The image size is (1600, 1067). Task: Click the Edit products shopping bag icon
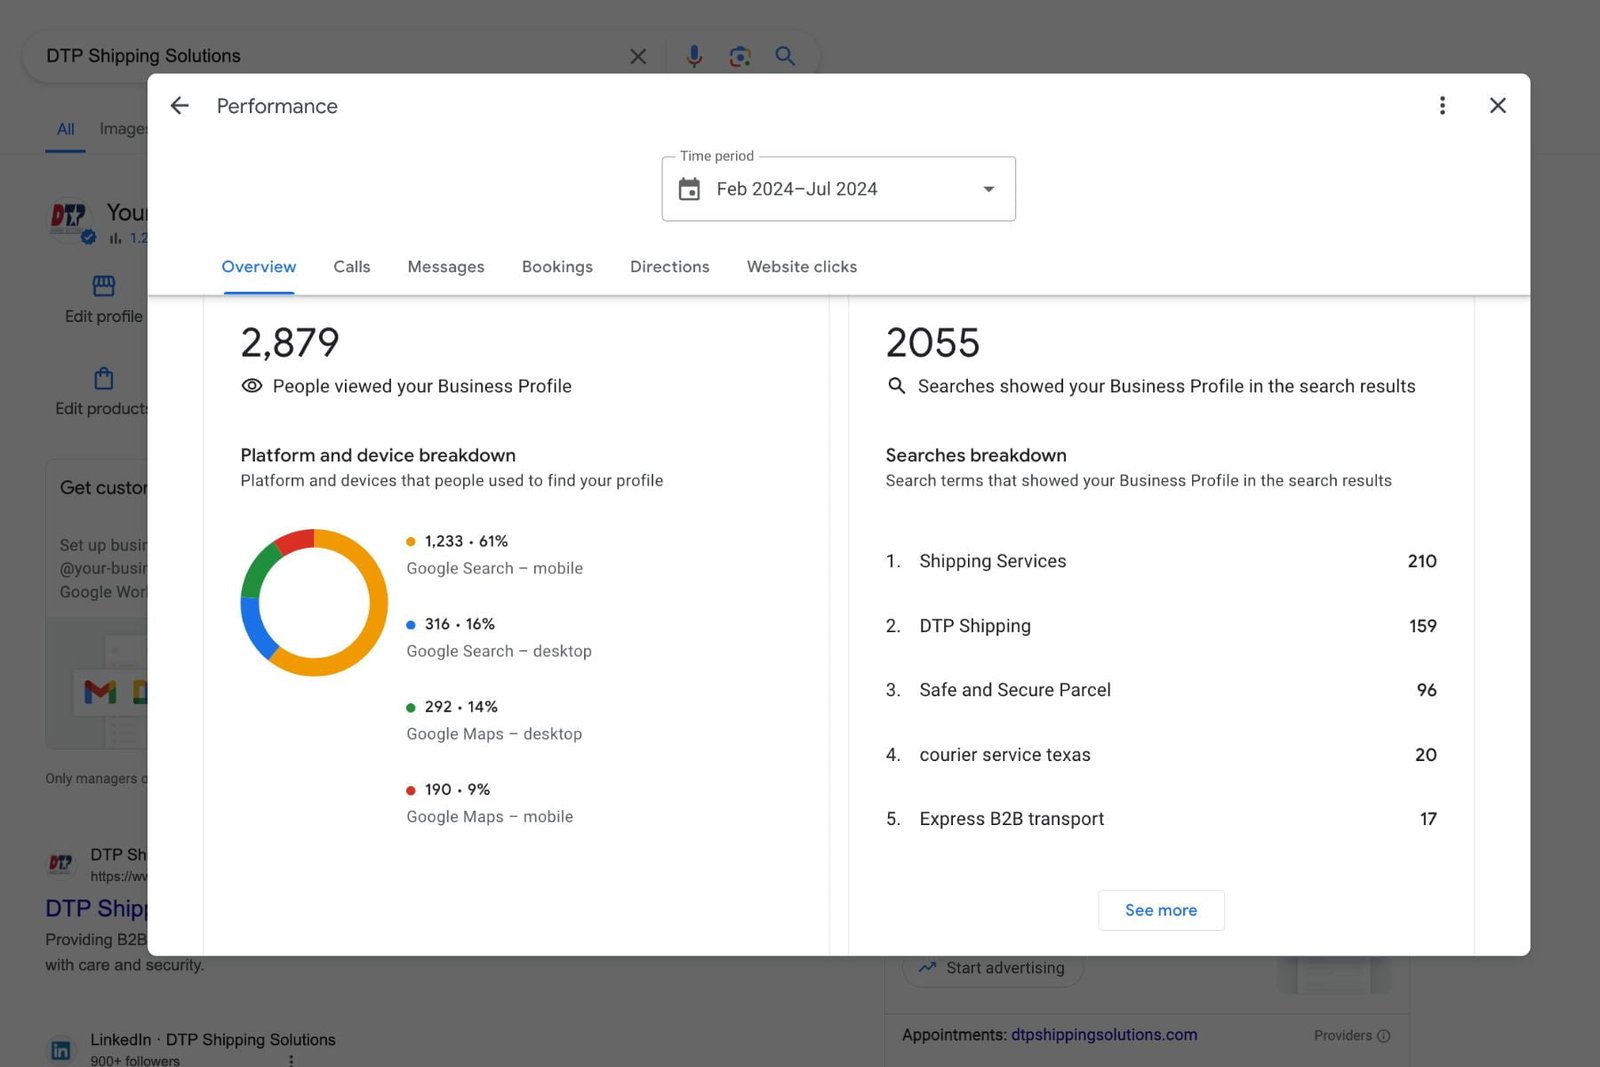coord(104,378)
